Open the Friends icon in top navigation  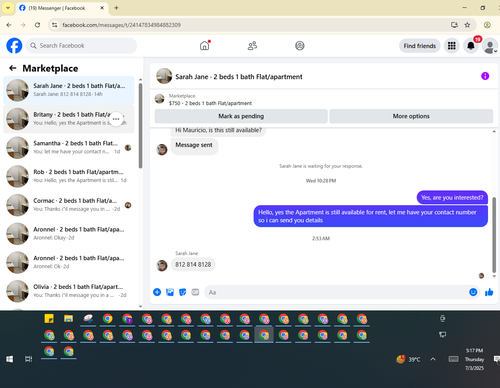[x=252, y=46]
